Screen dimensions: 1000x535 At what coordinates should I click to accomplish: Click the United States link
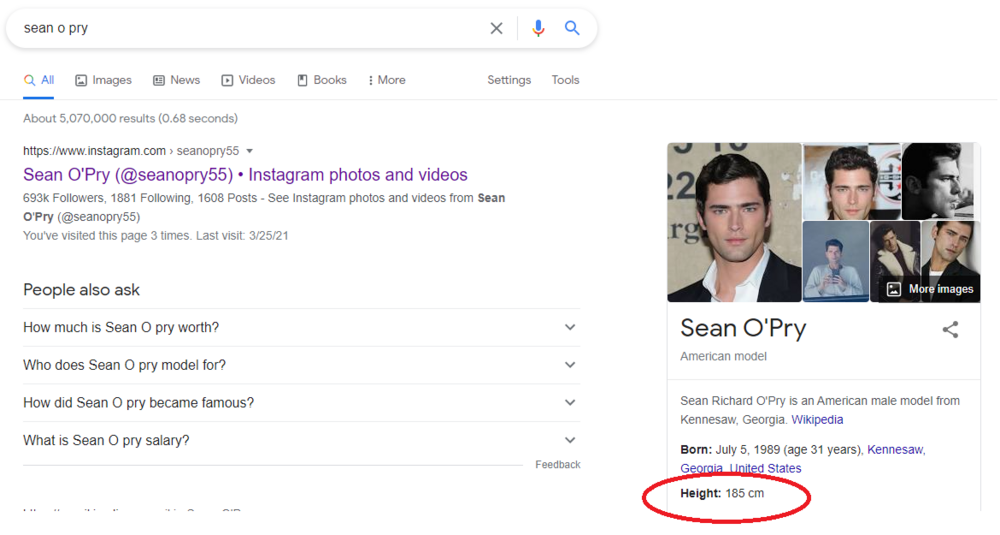click(765, 468)
